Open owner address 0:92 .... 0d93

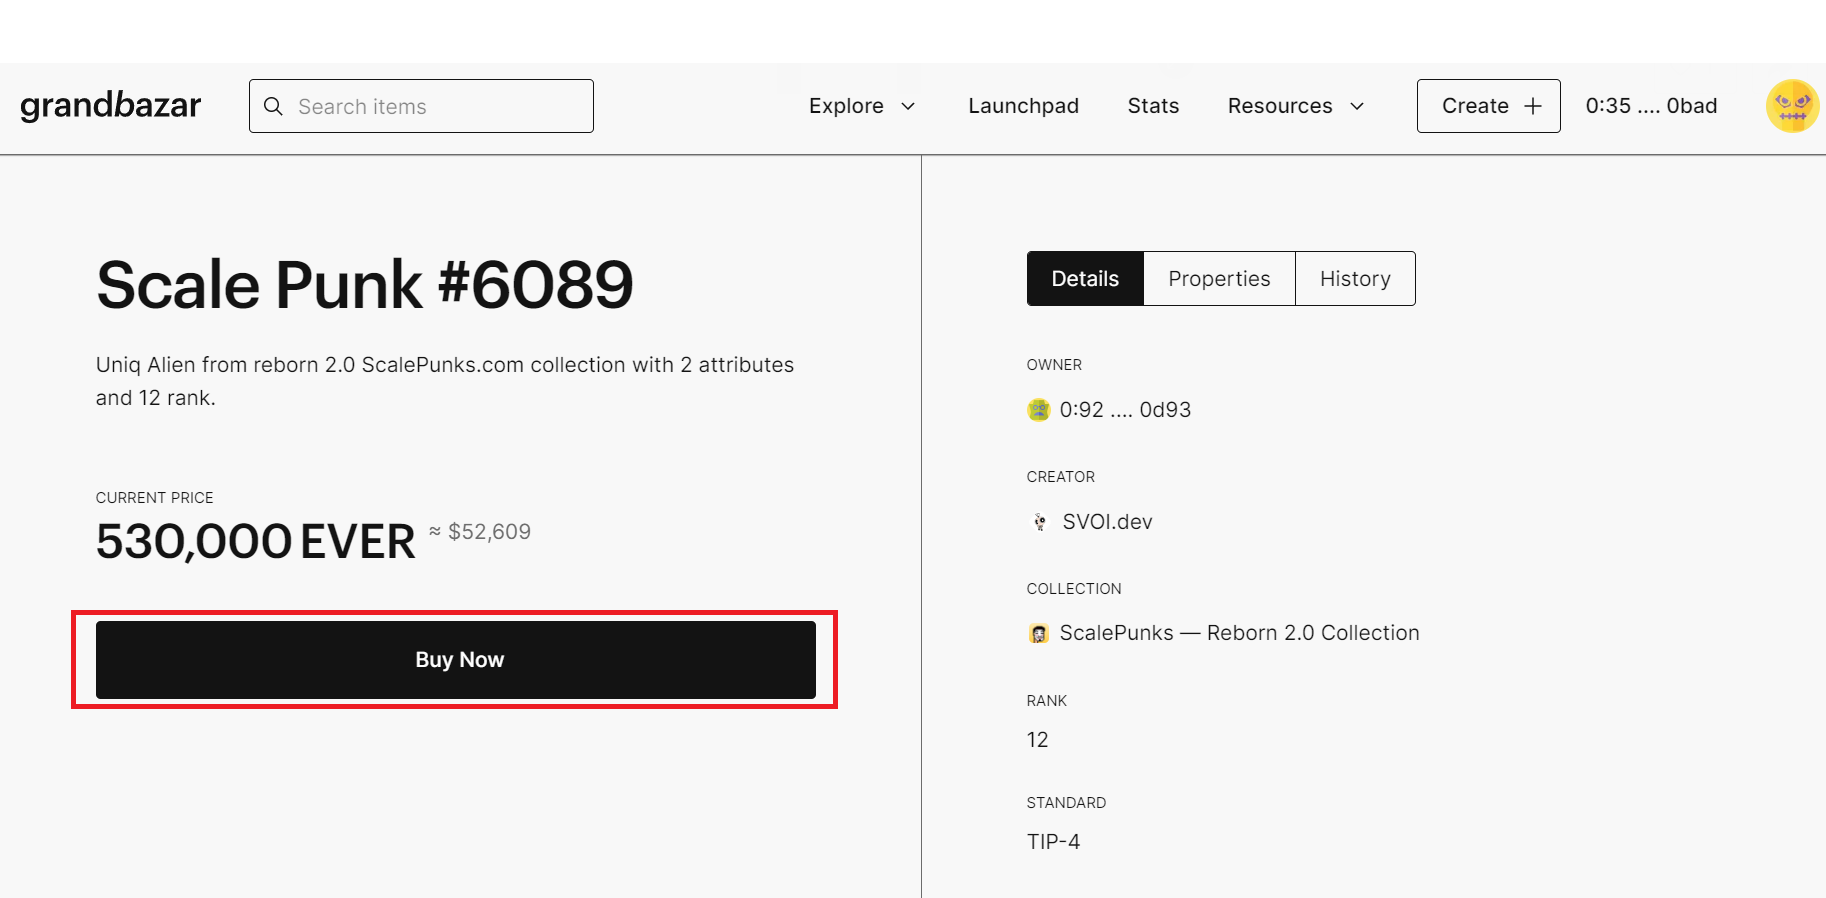[x=1125, y=410]
